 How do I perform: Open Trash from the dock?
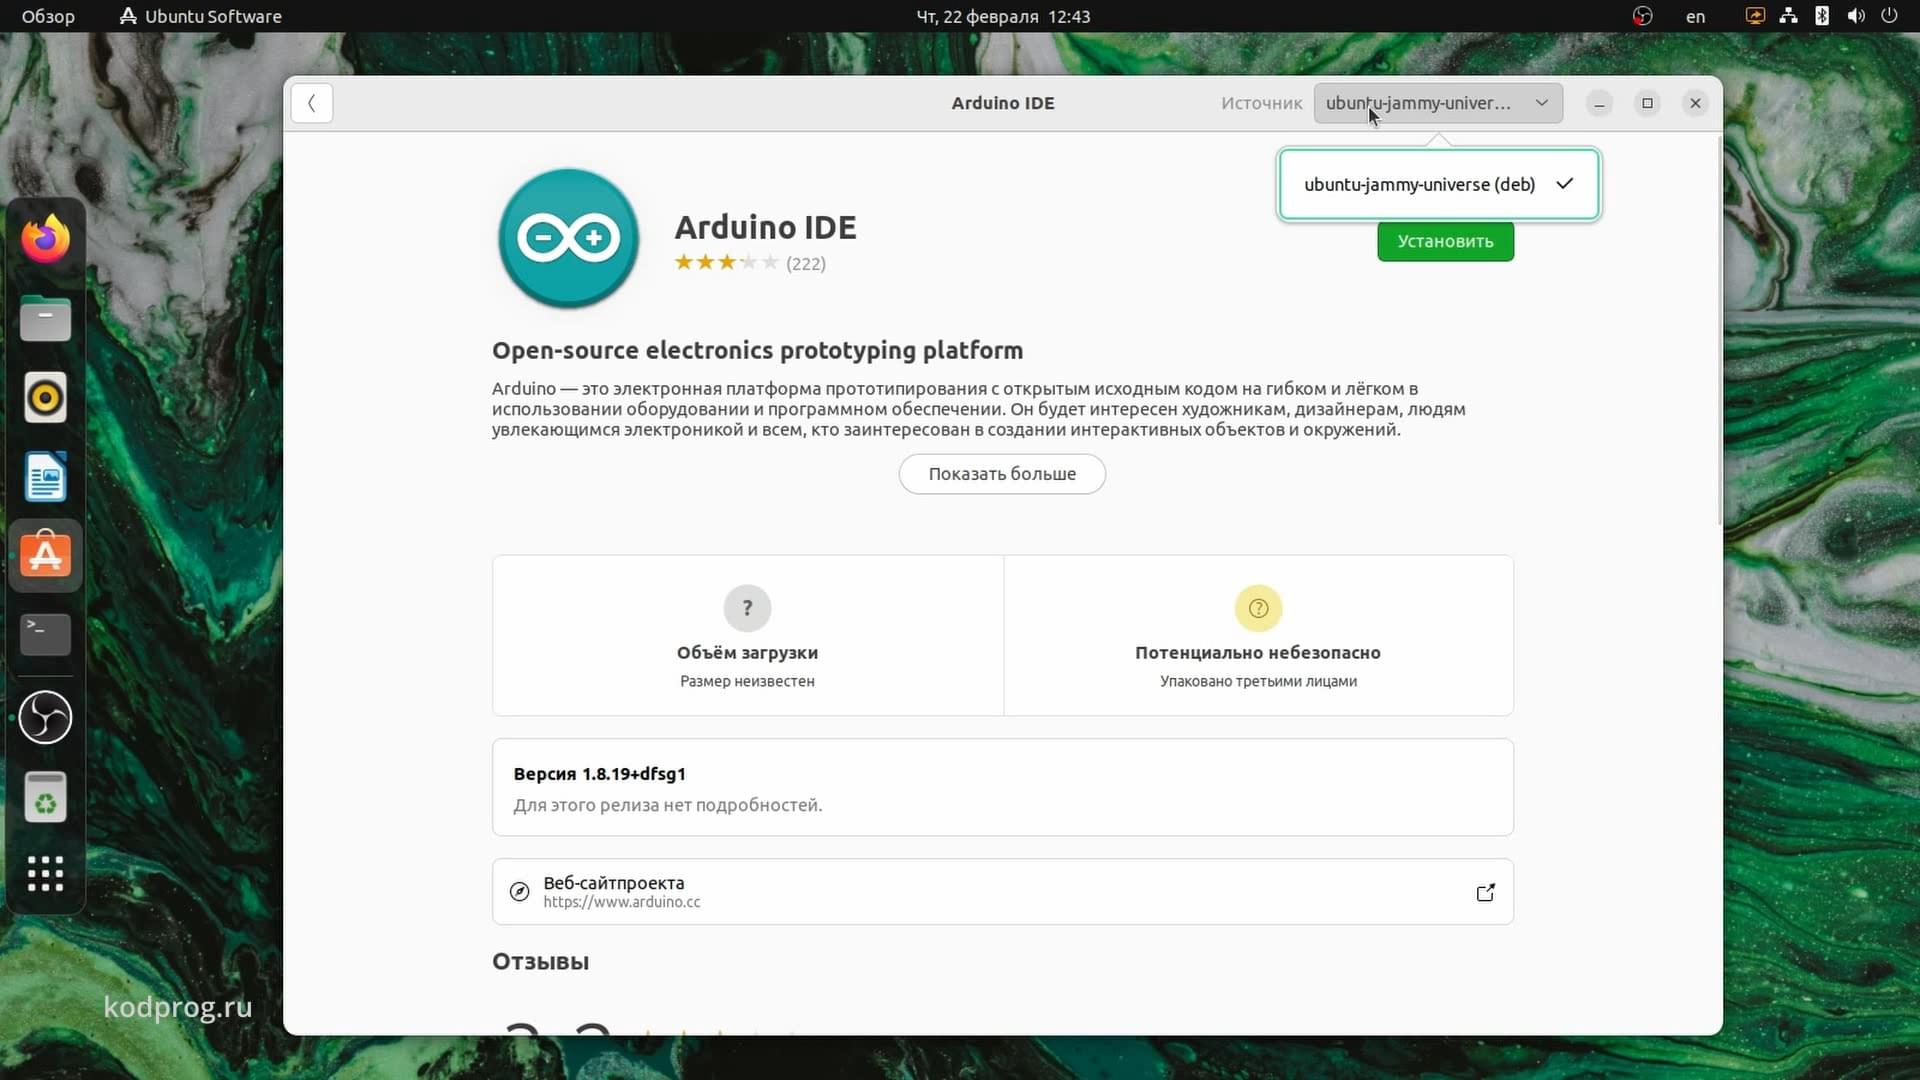(x=46, y=797)
